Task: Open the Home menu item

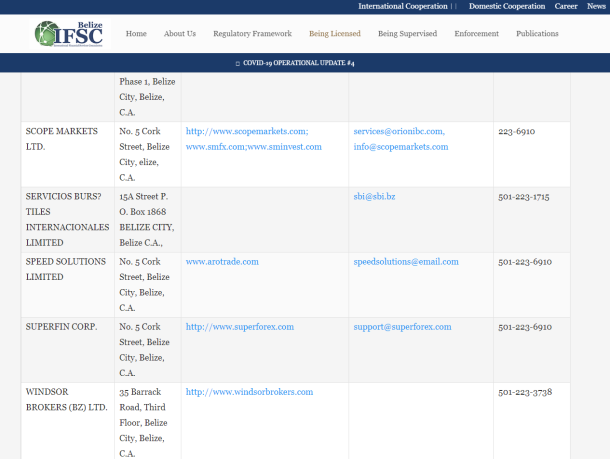Action: point(136,33)
